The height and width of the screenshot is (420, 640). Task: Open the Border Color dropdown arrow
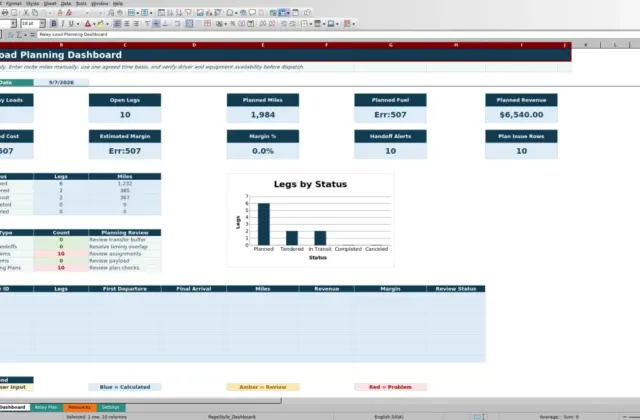pos(337,24)
